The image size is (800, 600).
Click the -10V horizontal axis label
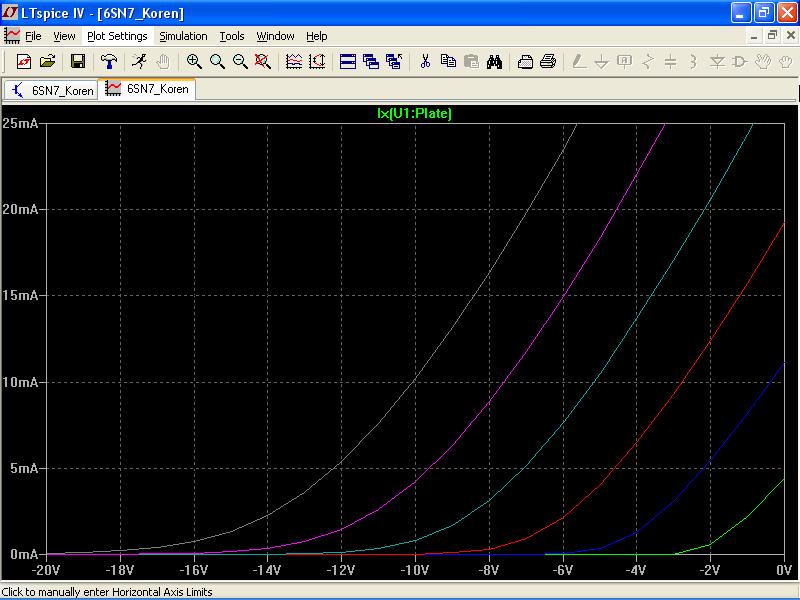414,570
